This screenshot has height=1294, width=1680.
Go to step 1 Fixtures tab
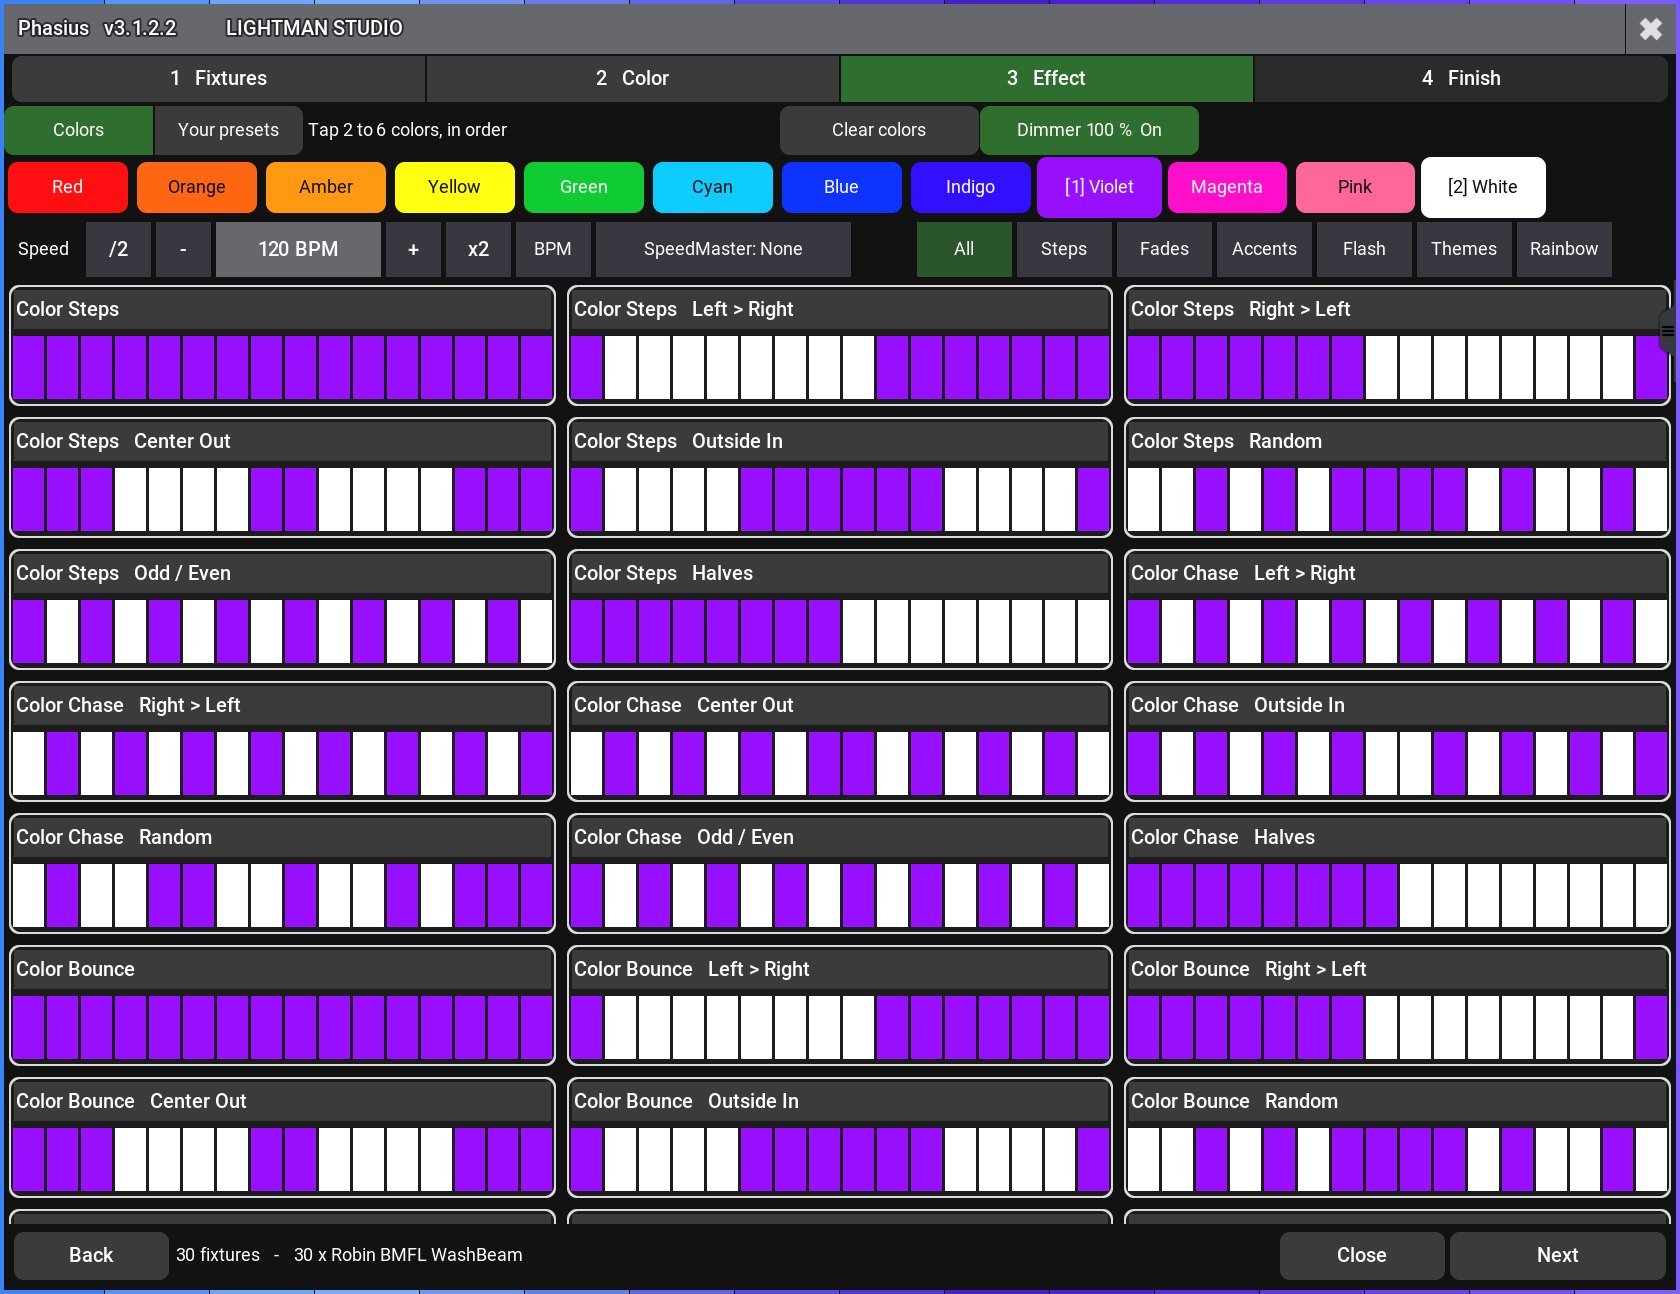pyautogui.click(x=218, y=78)
